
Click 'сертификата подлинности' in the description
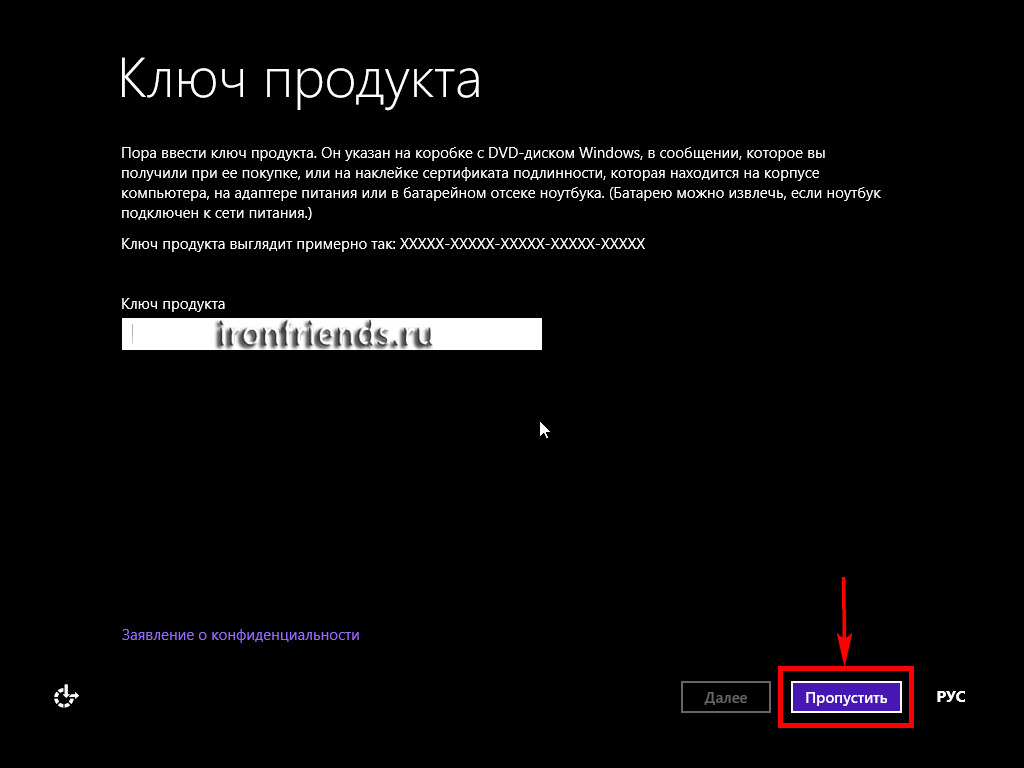click(510, 172)
